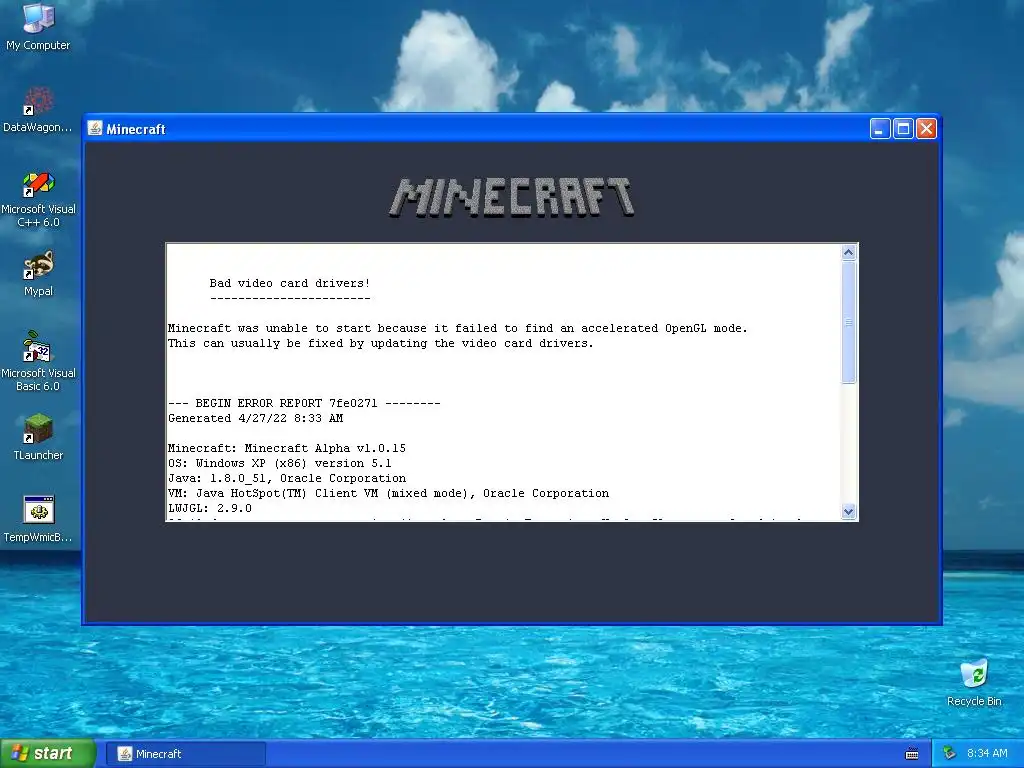Click the 'This can usually be fixed' sentence
Image resolution: width=1024 pixels, height=768 pixels.
point(381,344)
